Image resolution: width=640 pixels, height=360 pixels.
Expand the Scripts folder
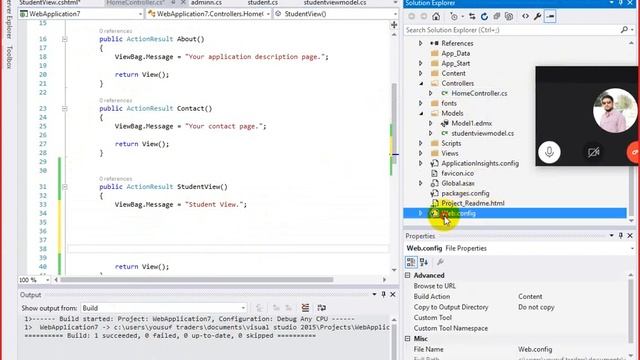(420, 143)
